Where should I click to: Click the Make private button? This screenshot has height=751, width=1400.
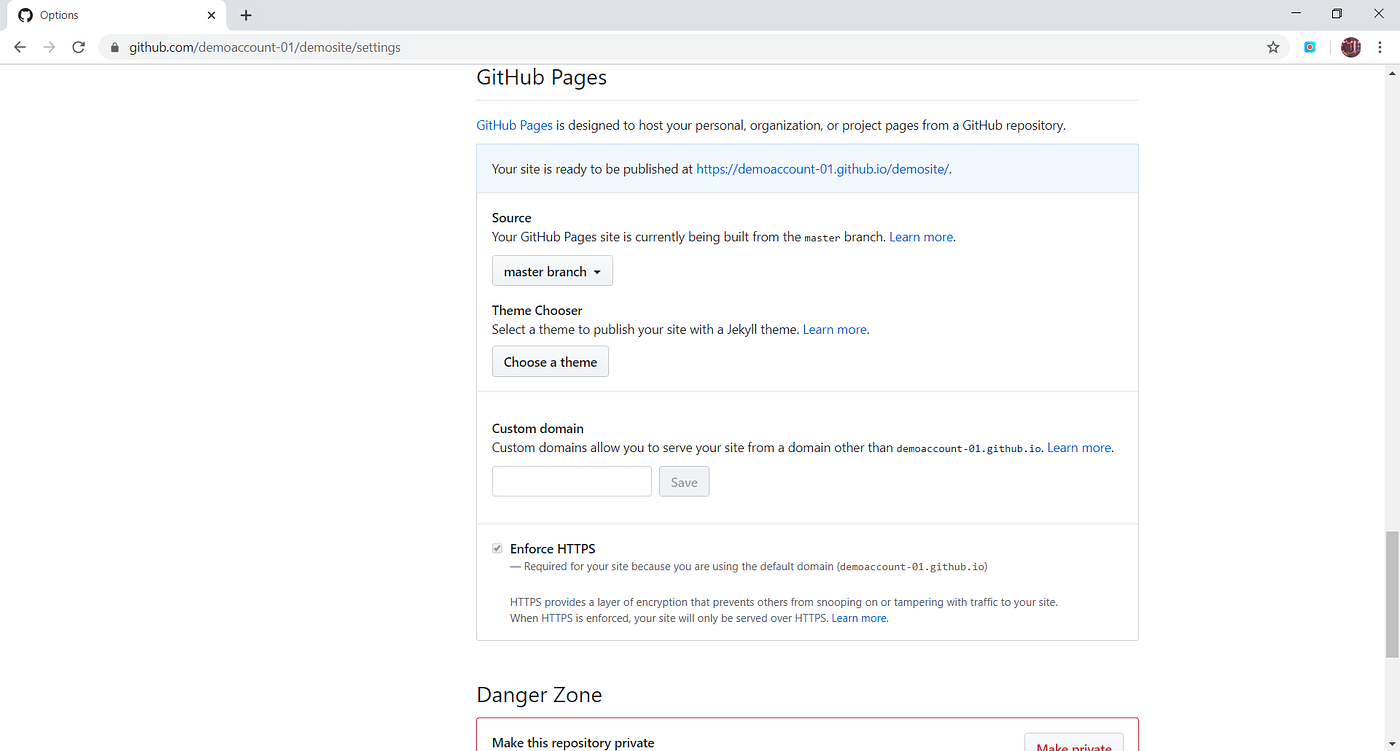(1074, 745)
